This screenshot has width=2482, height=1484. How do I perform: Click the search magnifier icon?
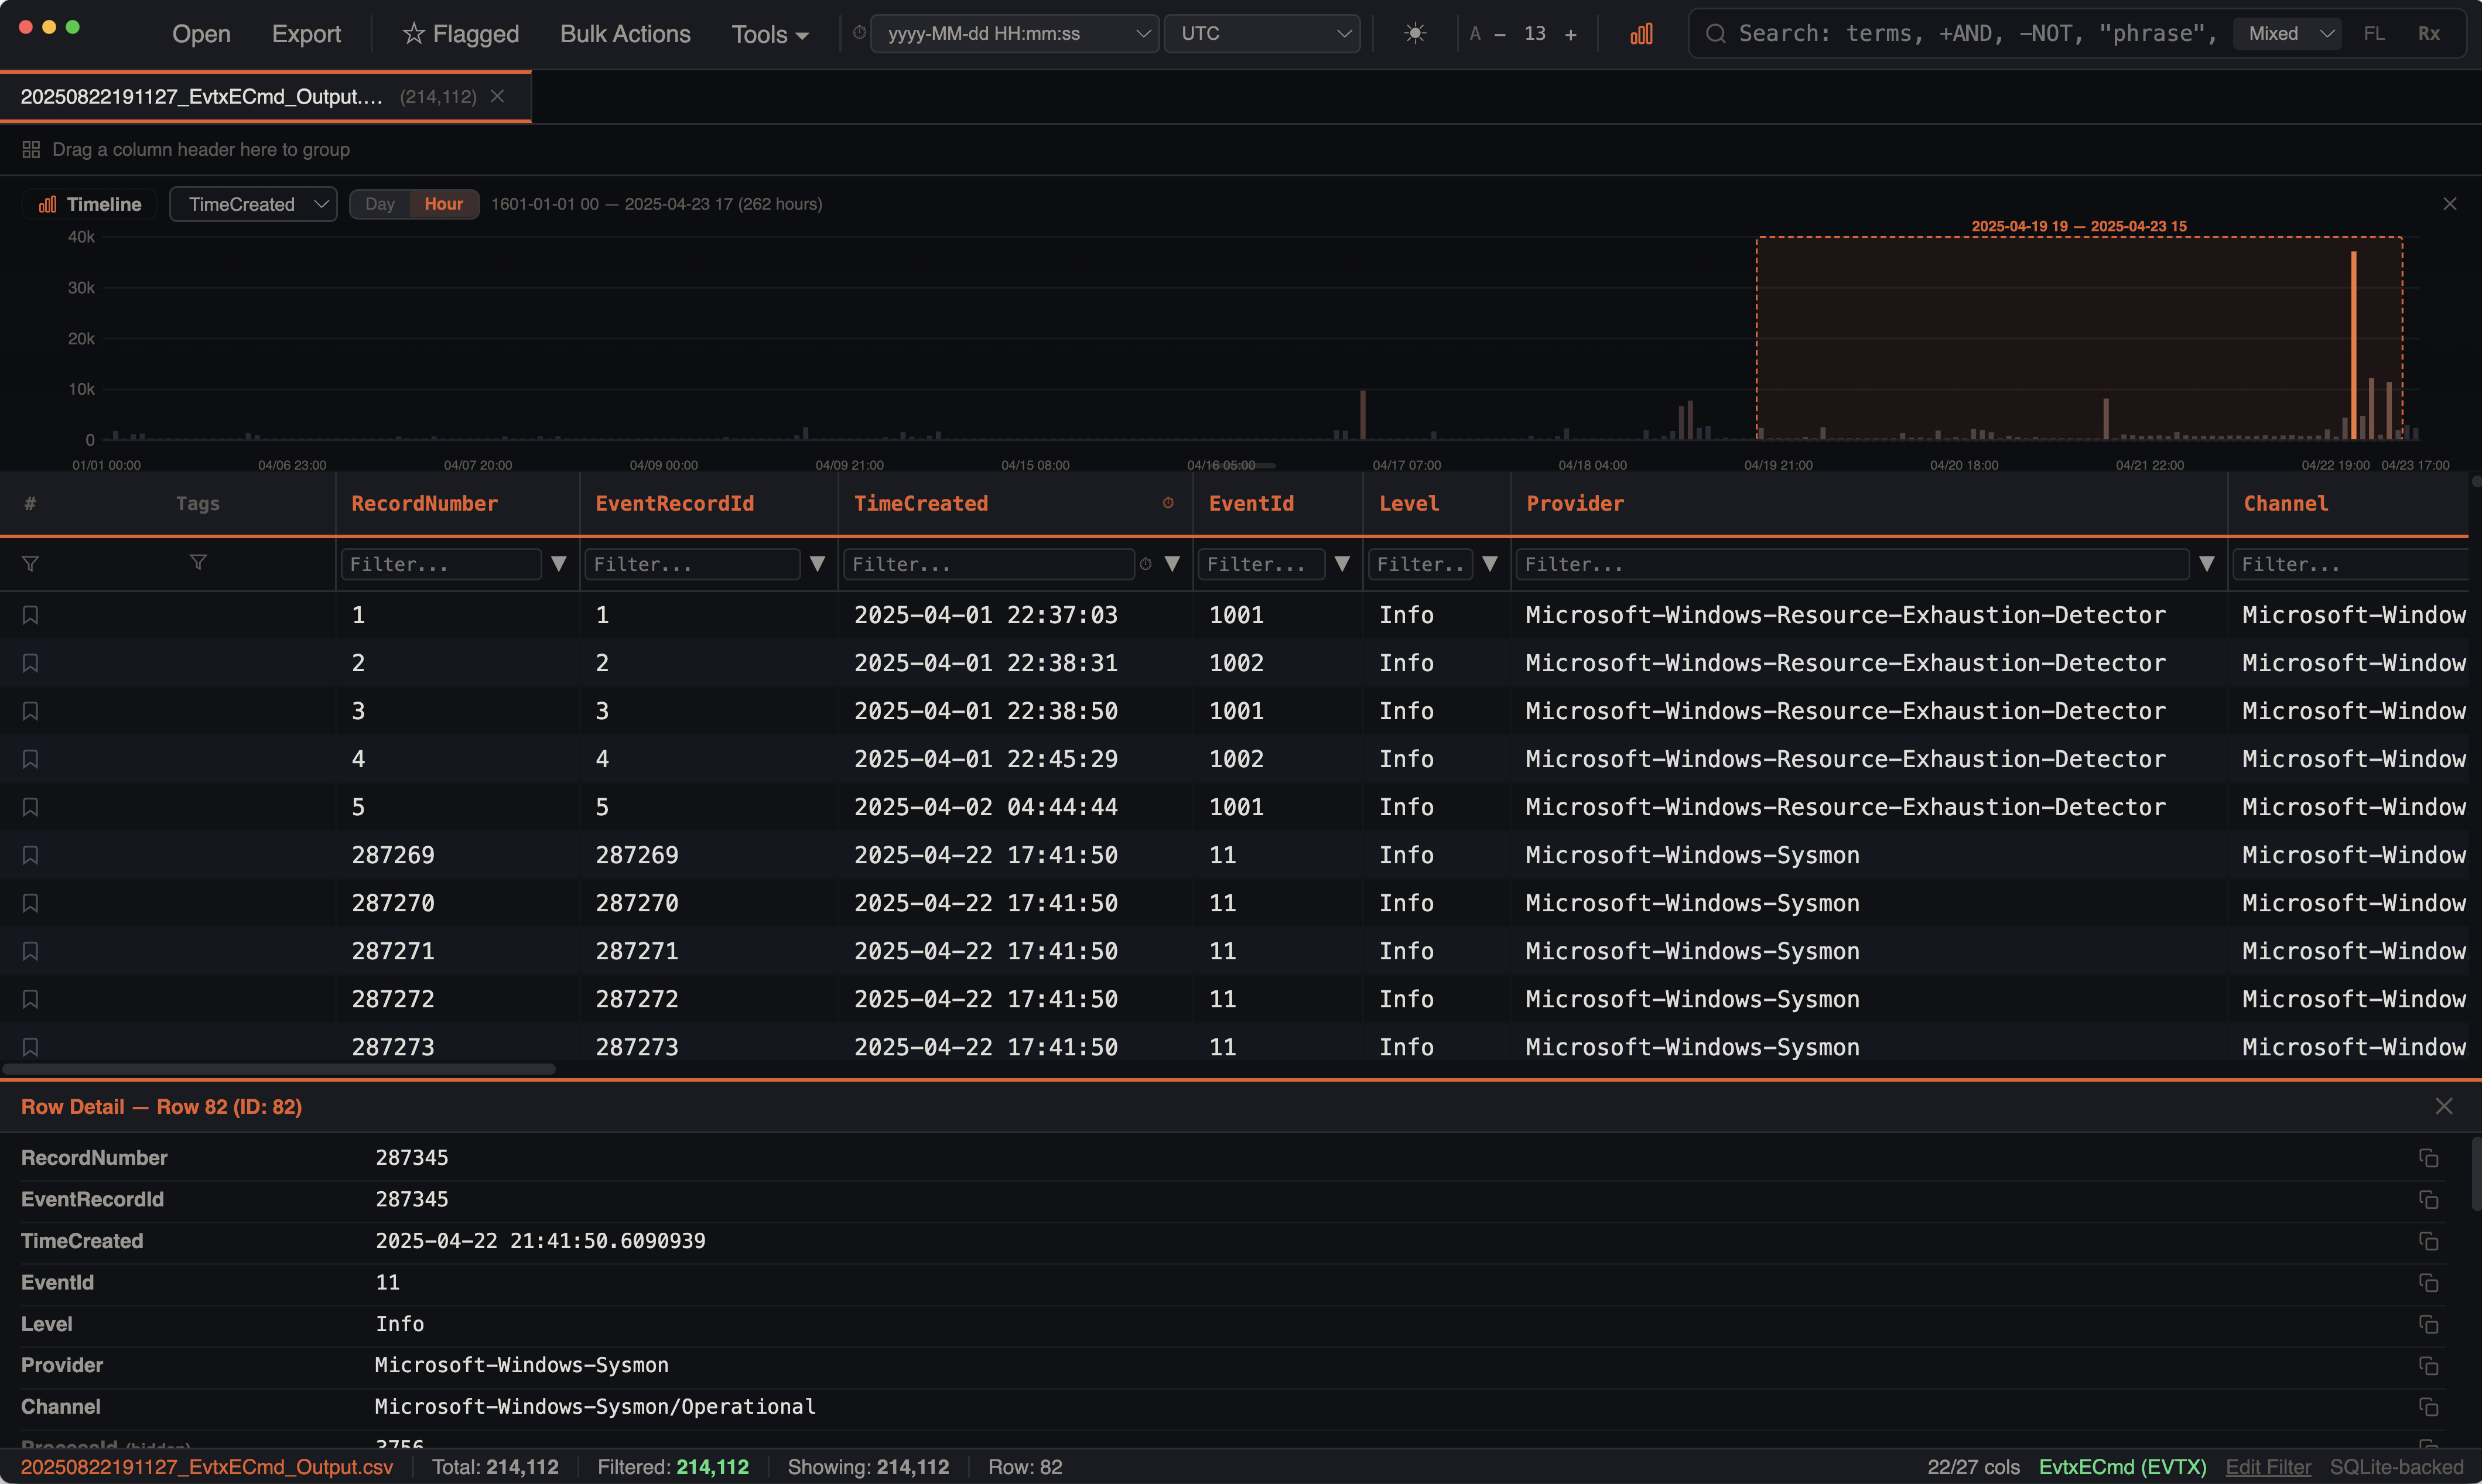click(1715, 33)
